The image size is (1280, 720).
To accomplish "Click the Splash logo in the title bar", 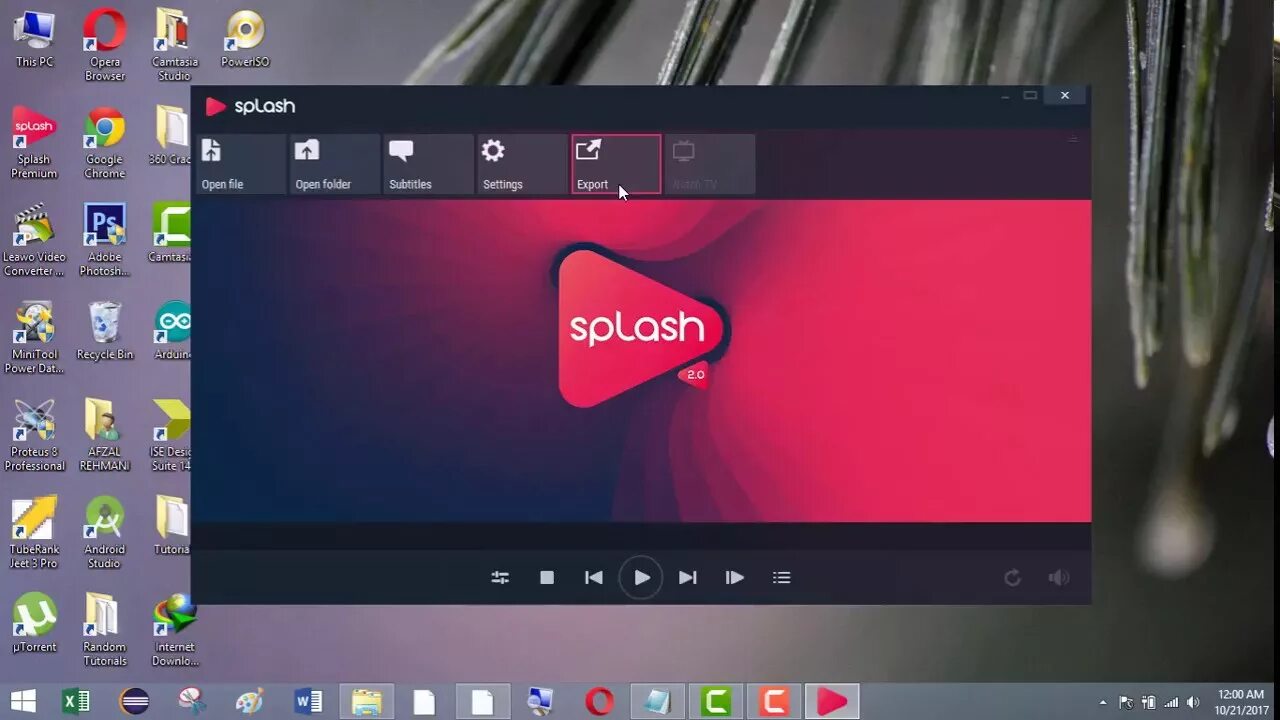I will 250,106.
